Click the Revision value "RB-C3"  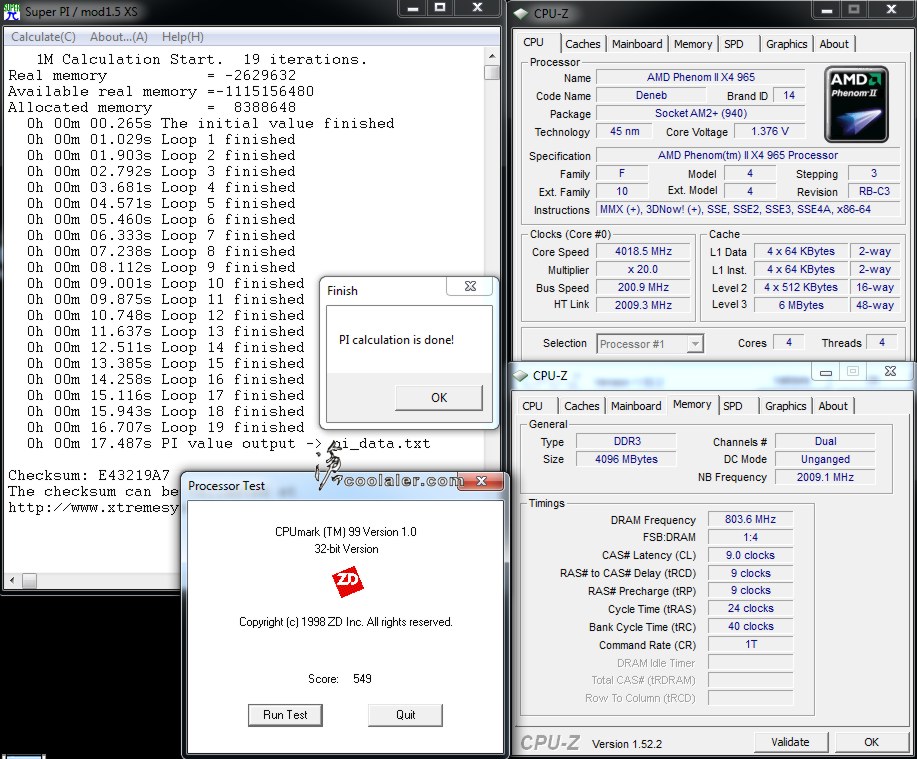(x=874, y=191)
